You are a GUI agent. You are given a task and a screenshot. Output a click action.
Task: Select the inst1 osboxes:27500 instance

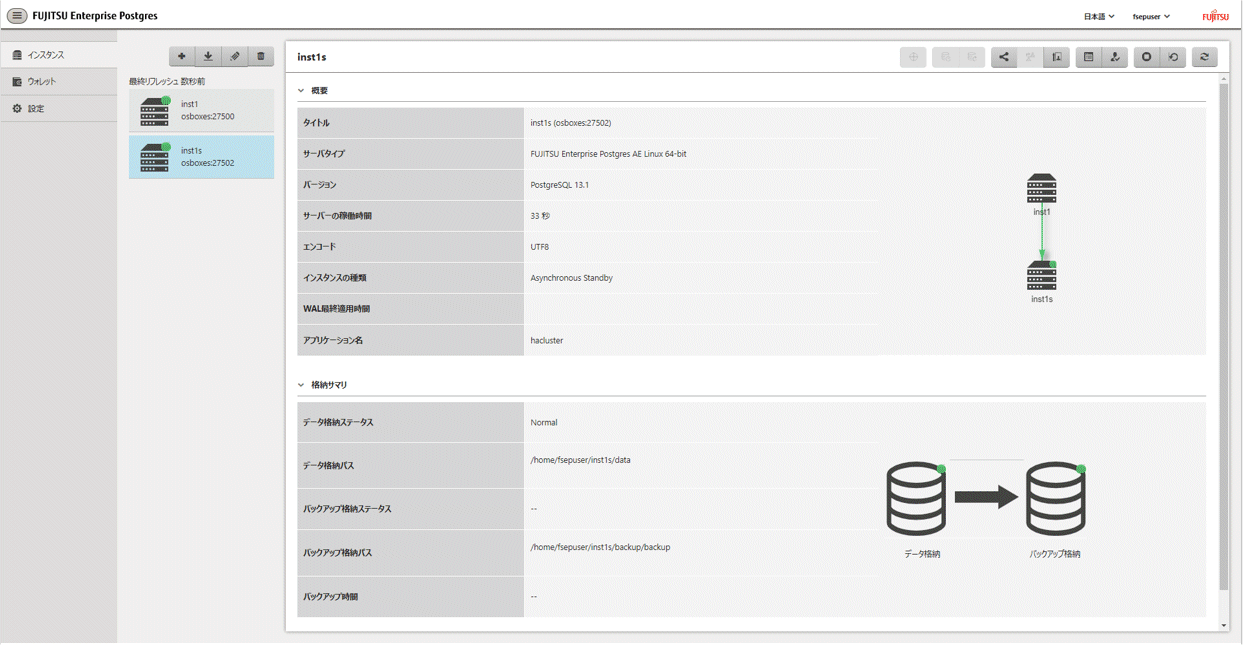click(201, 110)
